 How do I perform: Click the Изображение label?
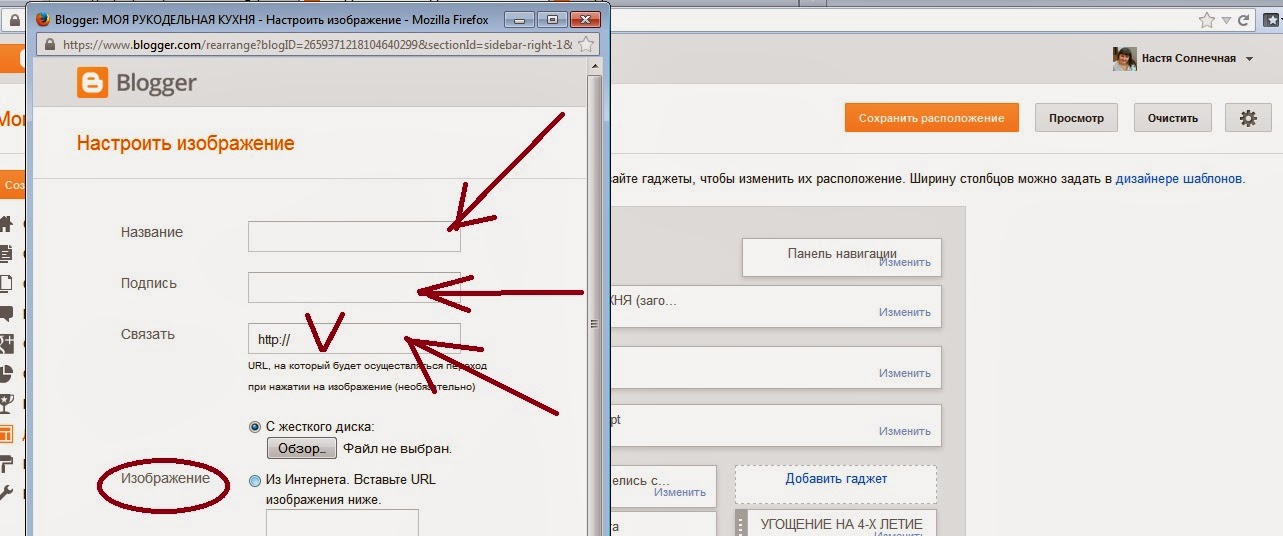(x=166, y=478)
